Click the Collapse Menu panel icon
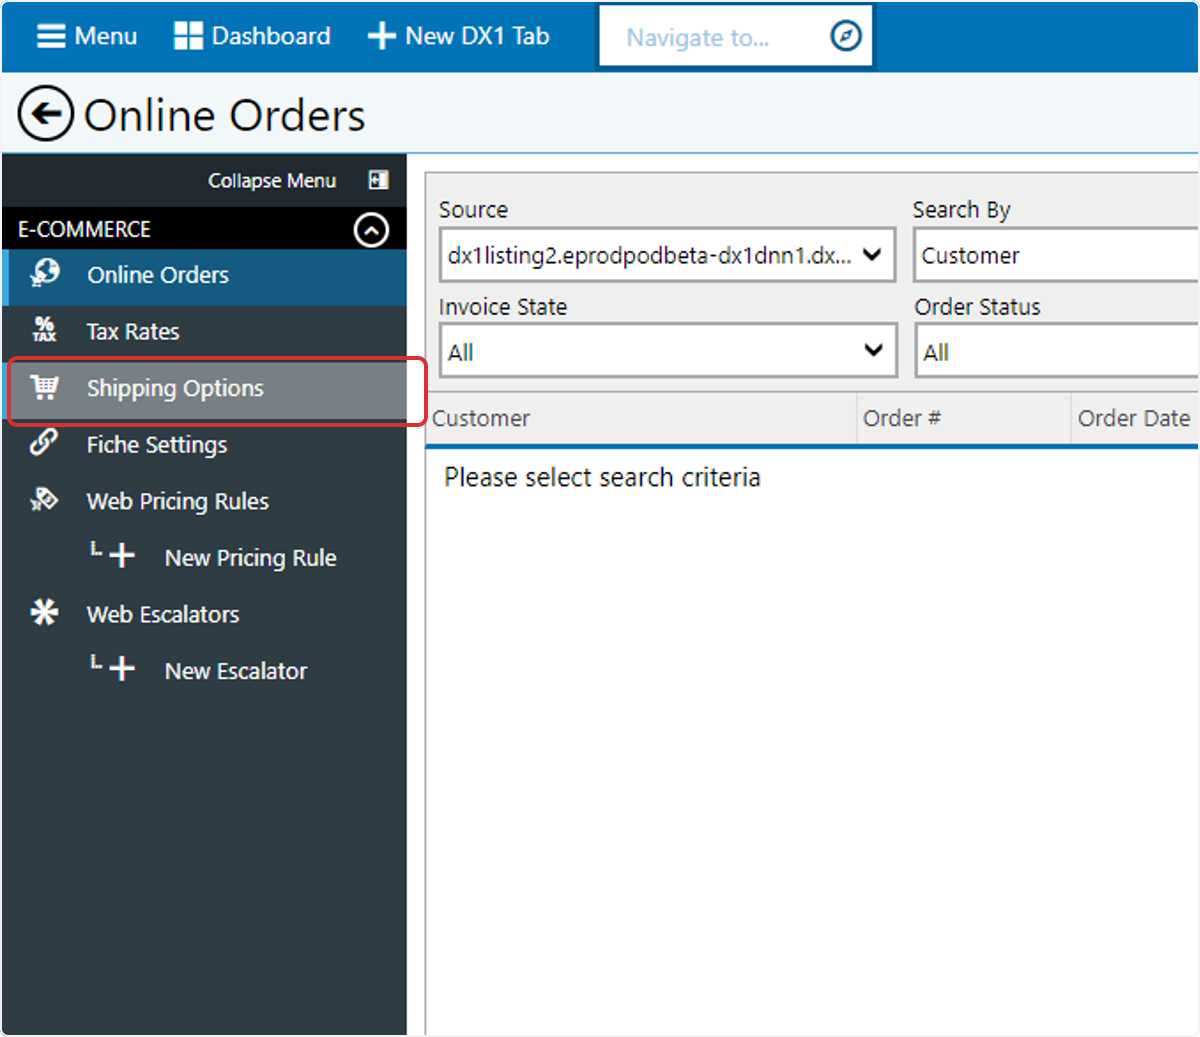 (x=378, y=180)
